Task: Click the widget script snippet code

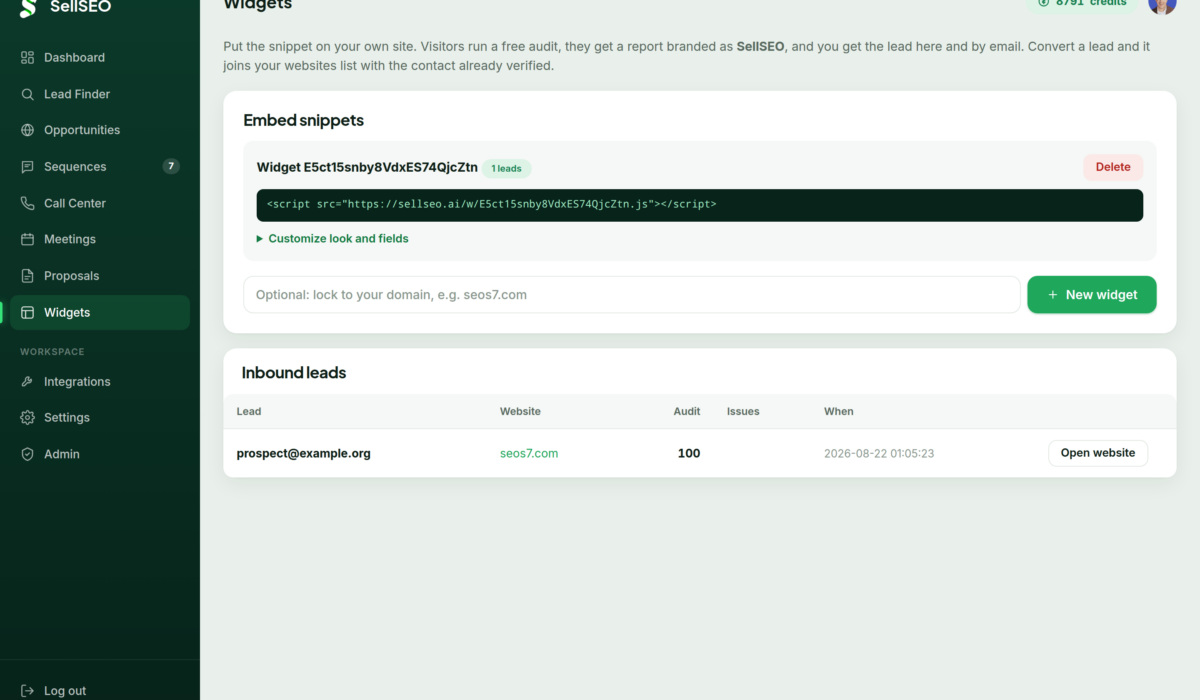Action: point(700,204)
